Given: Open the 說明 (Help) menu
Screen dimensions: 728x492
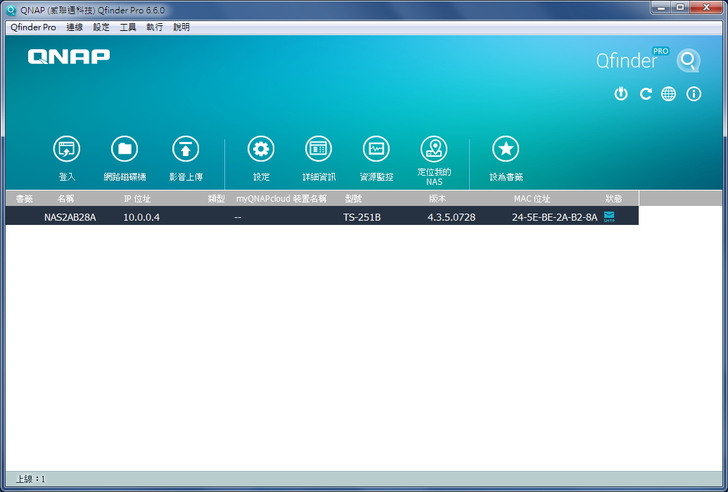Looking at the screenshot, I should (x=181, y=27).
